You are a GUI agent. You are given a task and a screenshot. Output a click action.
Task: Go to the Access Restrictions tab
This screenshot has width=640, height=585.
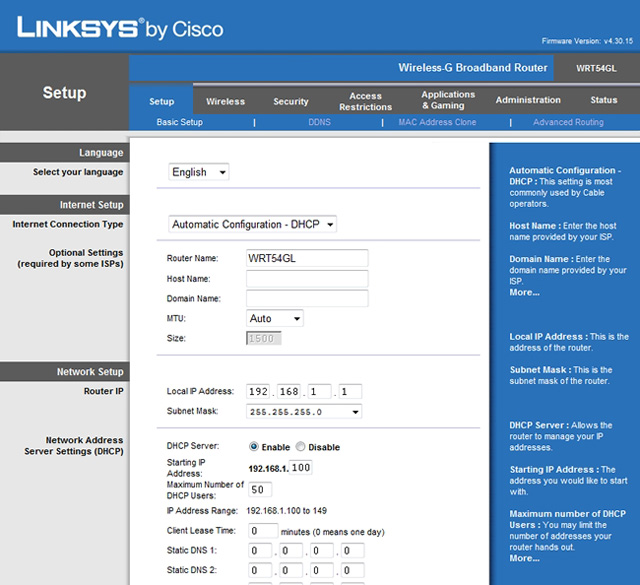365,101
